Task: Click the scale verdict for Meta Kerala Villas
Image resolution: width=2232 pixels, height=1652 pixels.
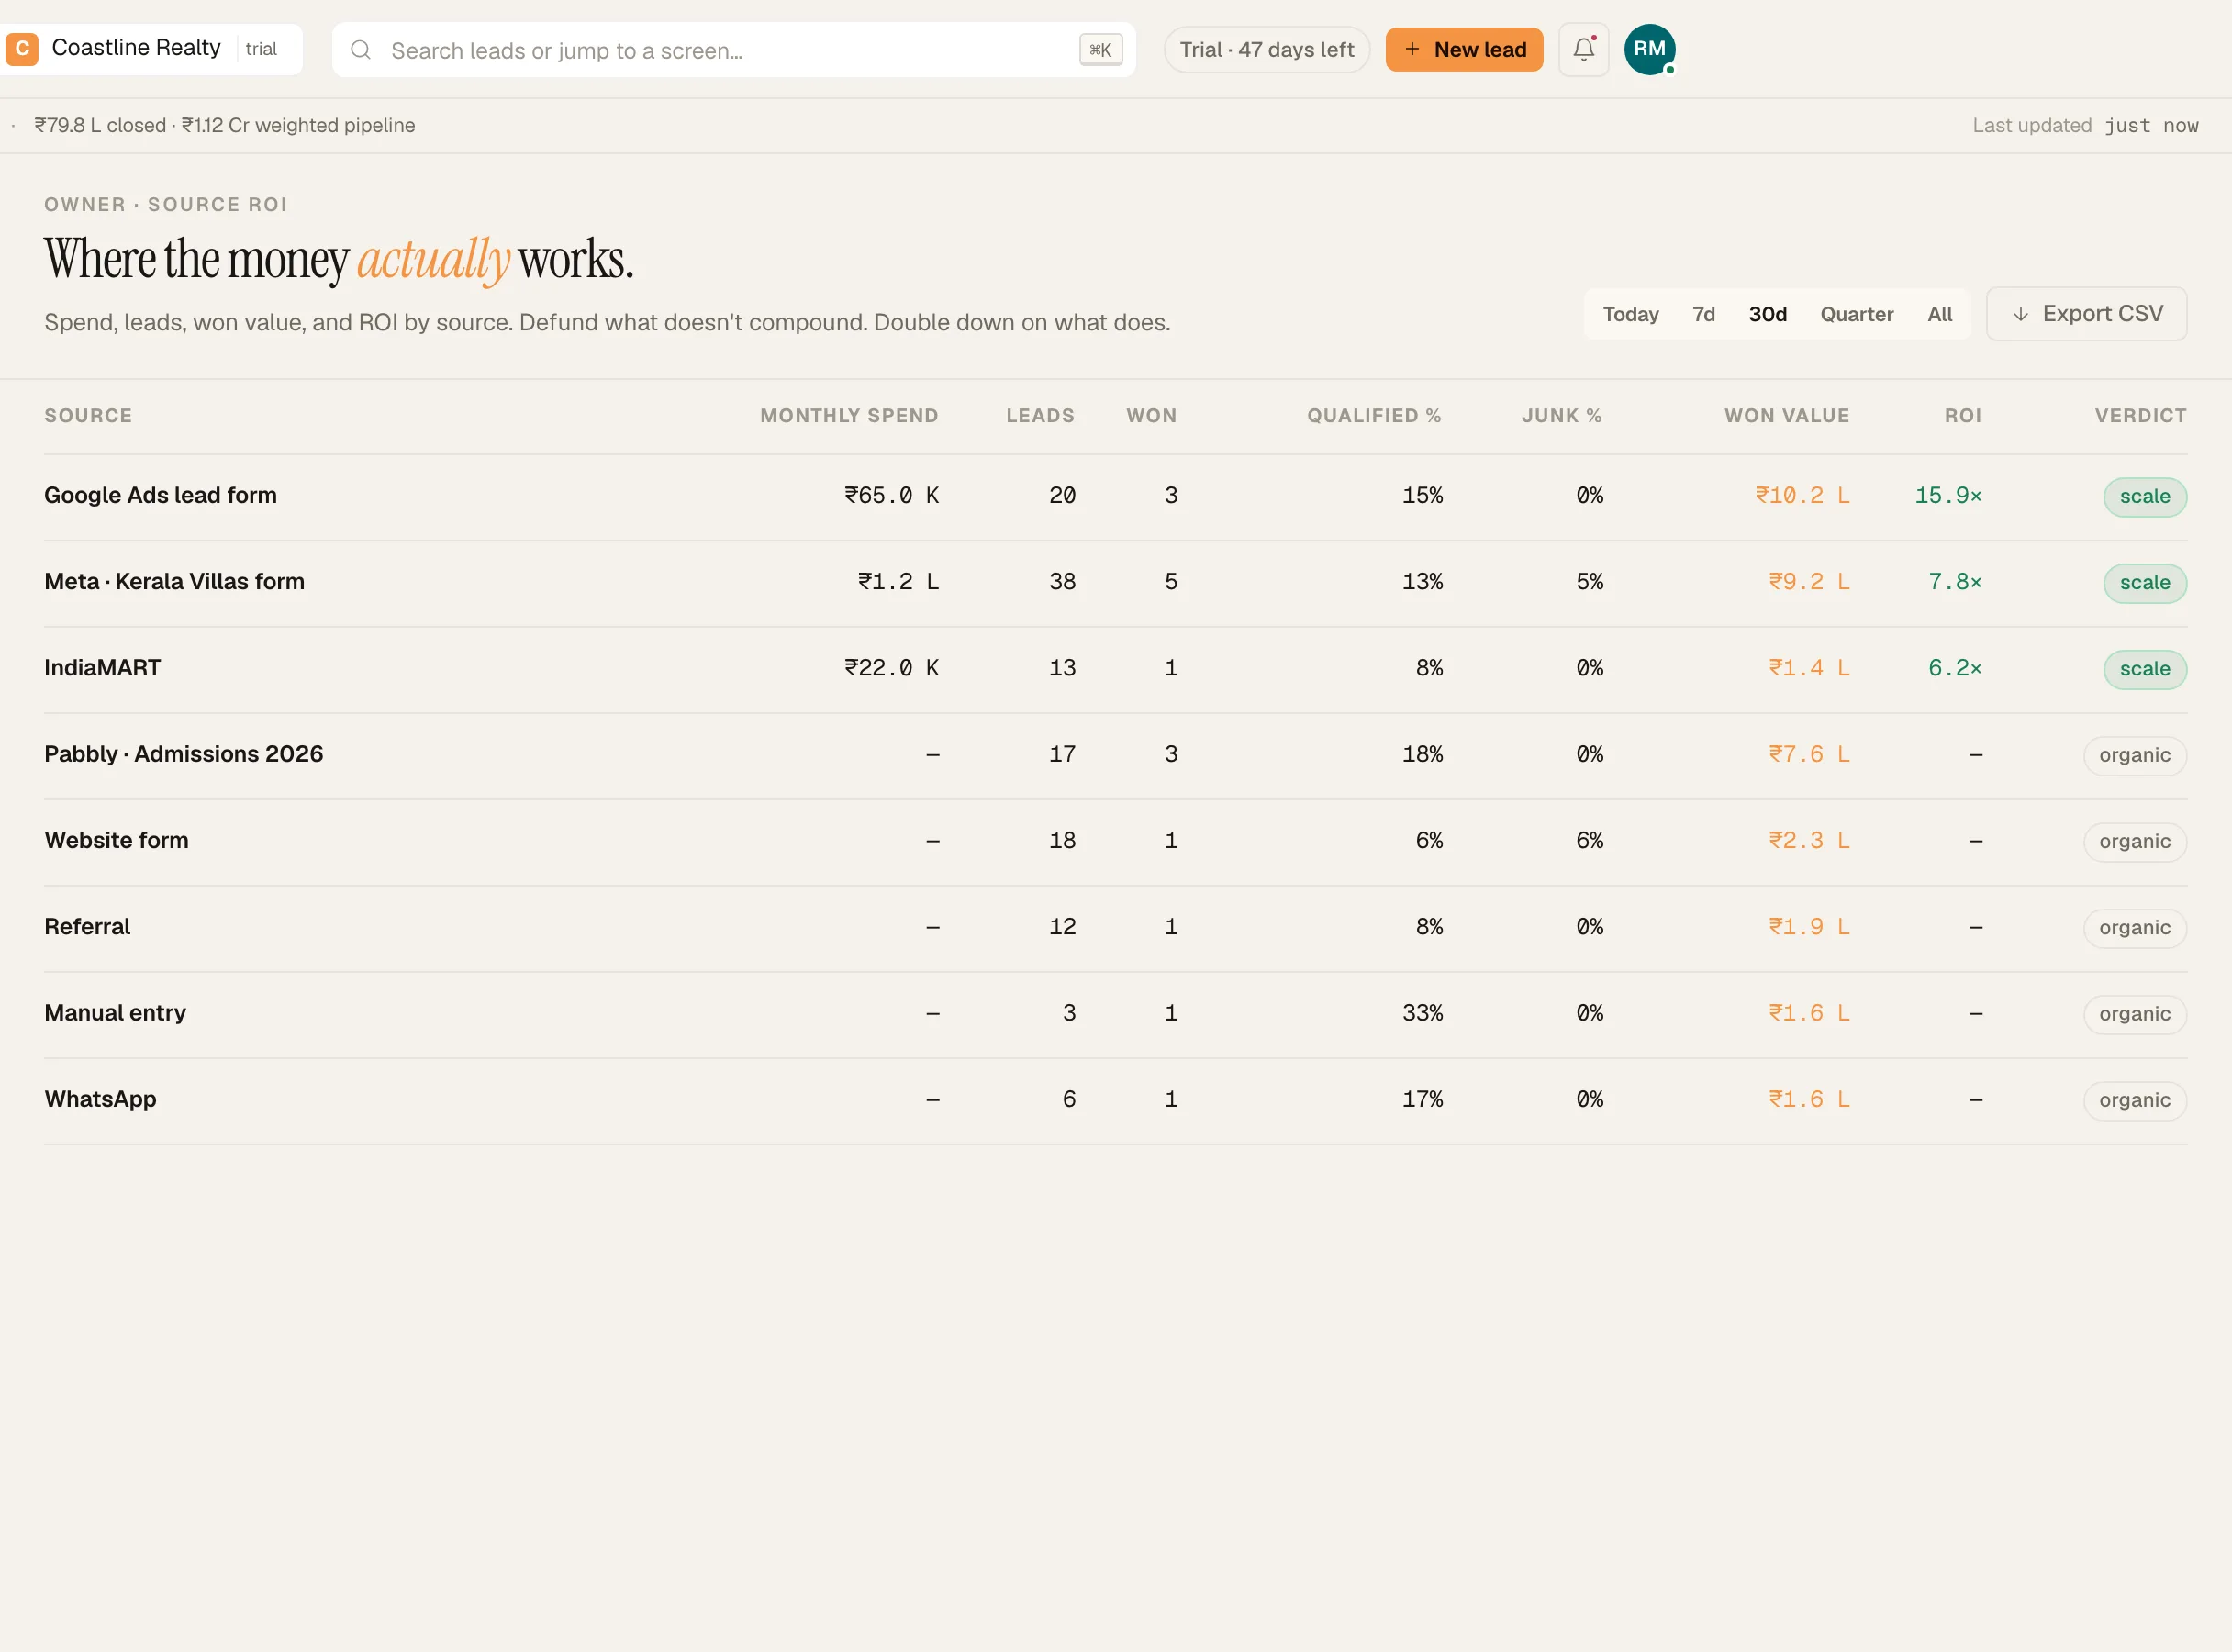Action: coord(2145,583)
